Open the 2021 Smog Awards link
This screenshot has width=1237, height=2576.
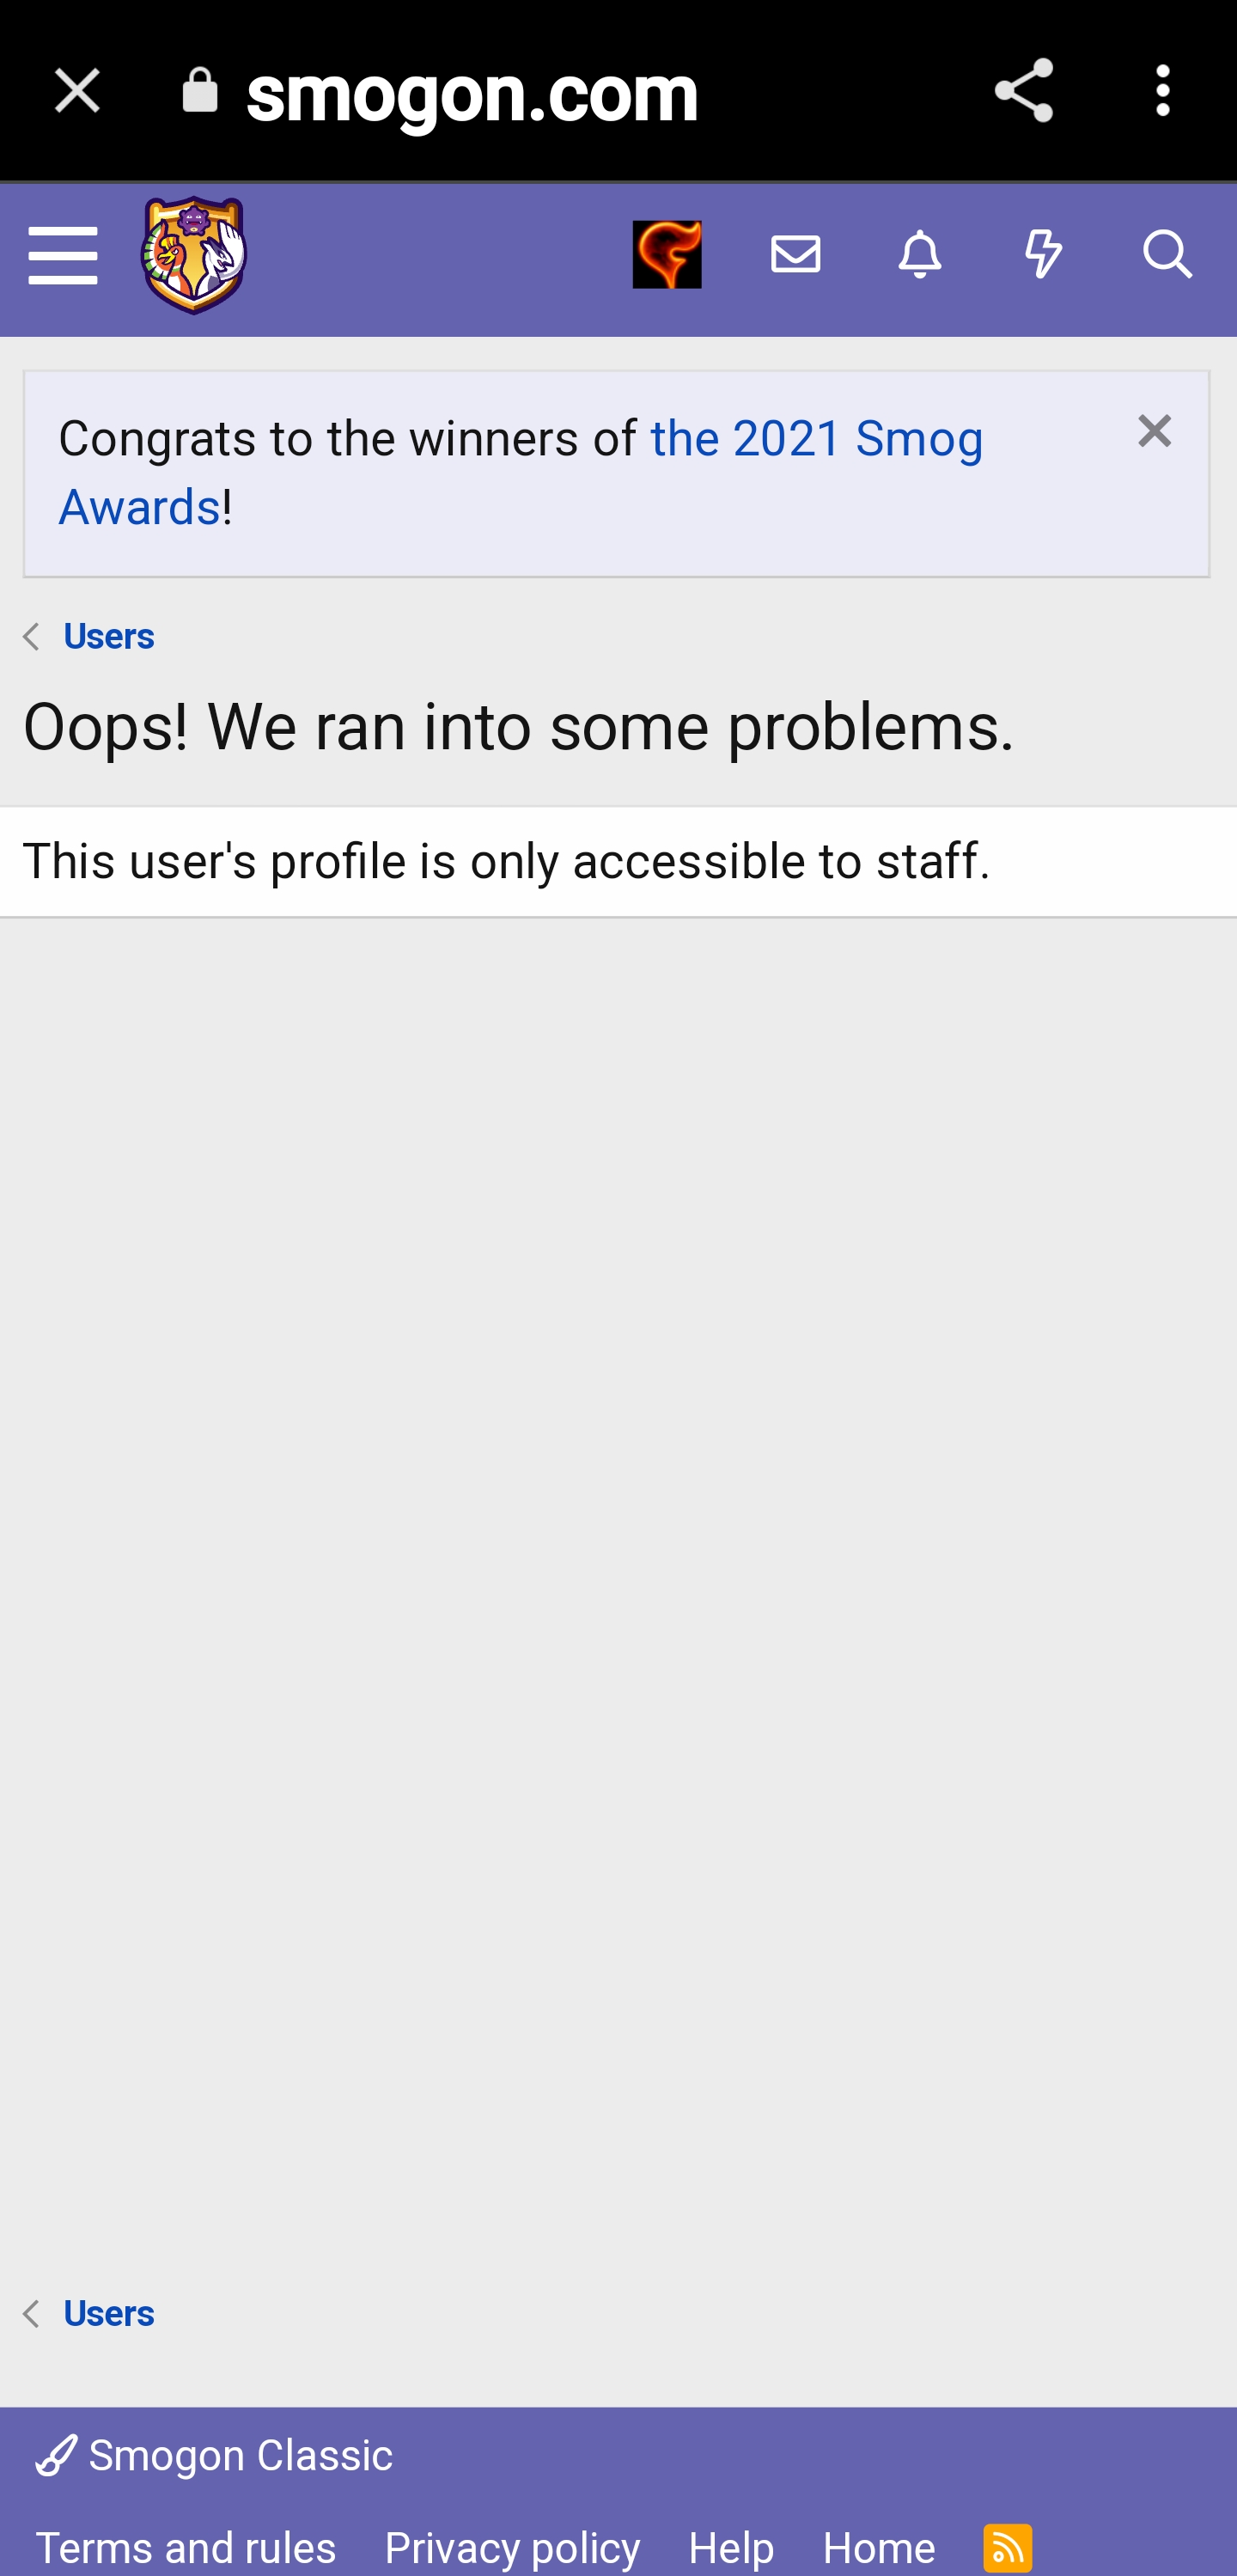(x=521, y=472)
